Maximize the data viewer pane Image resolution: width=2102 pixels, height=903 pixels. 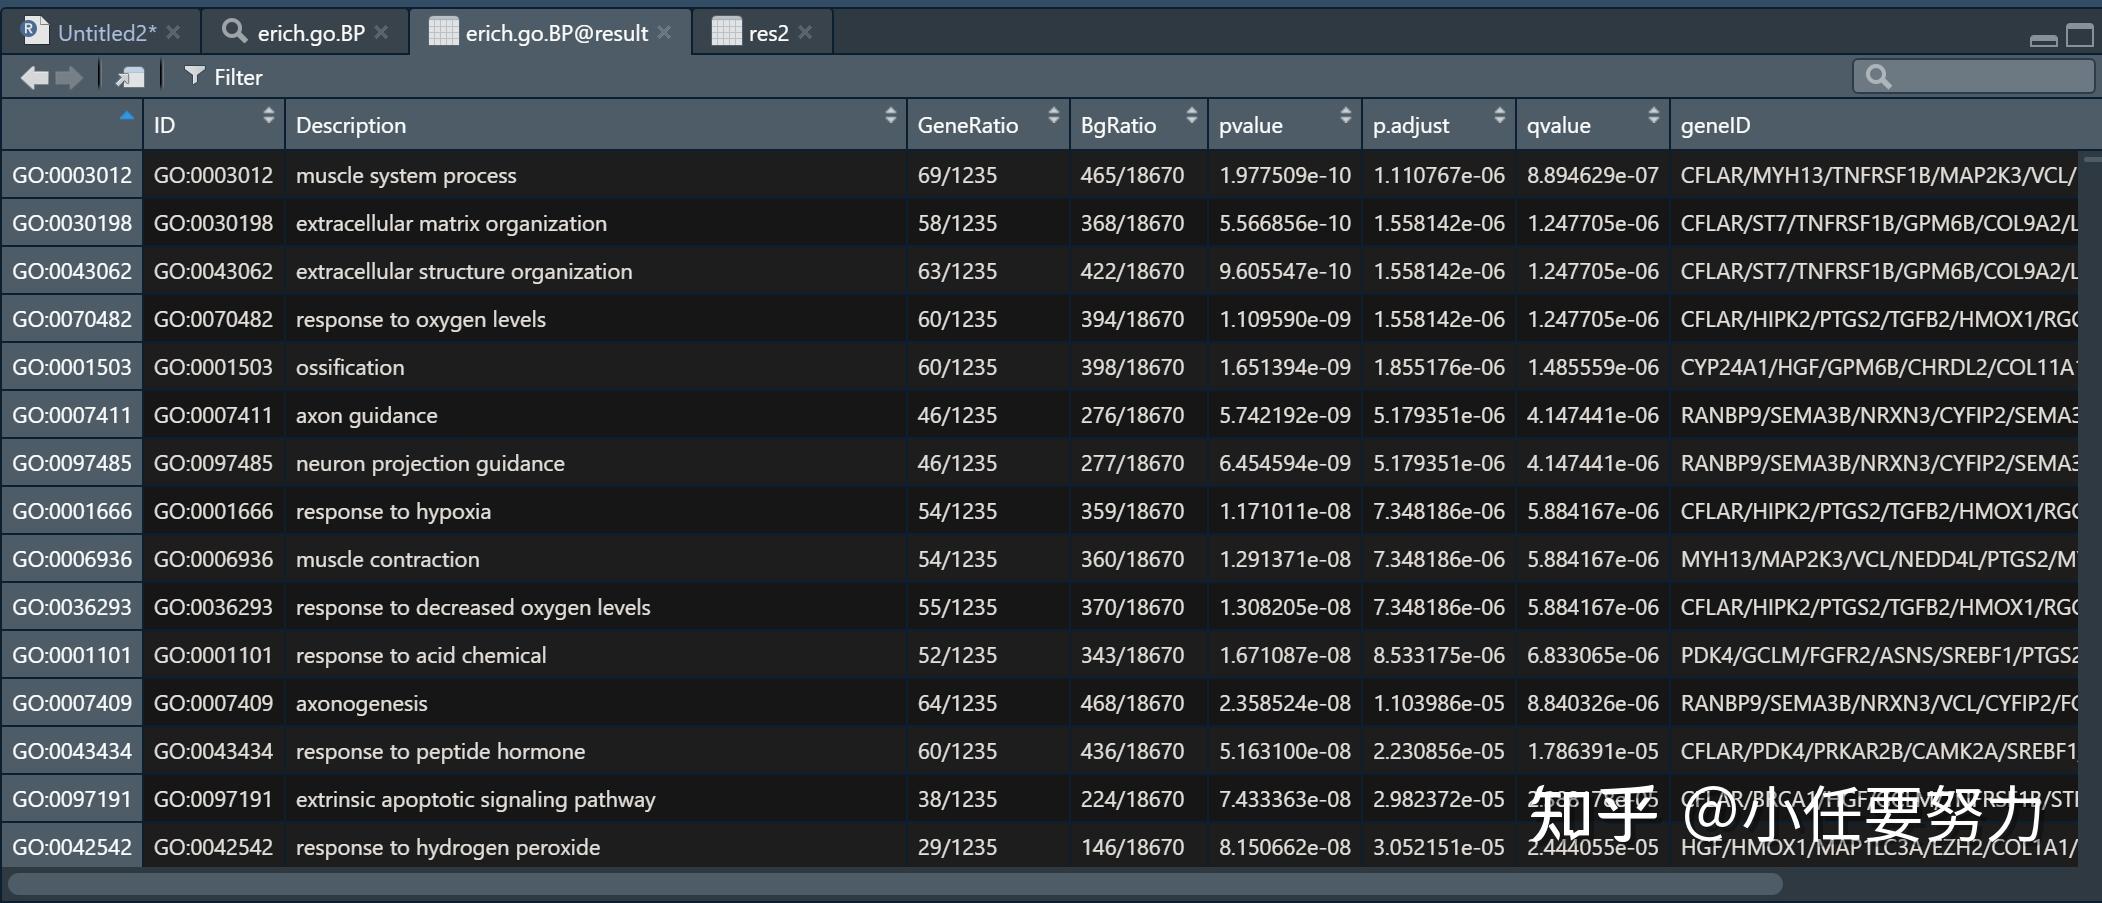point(2080,36)
